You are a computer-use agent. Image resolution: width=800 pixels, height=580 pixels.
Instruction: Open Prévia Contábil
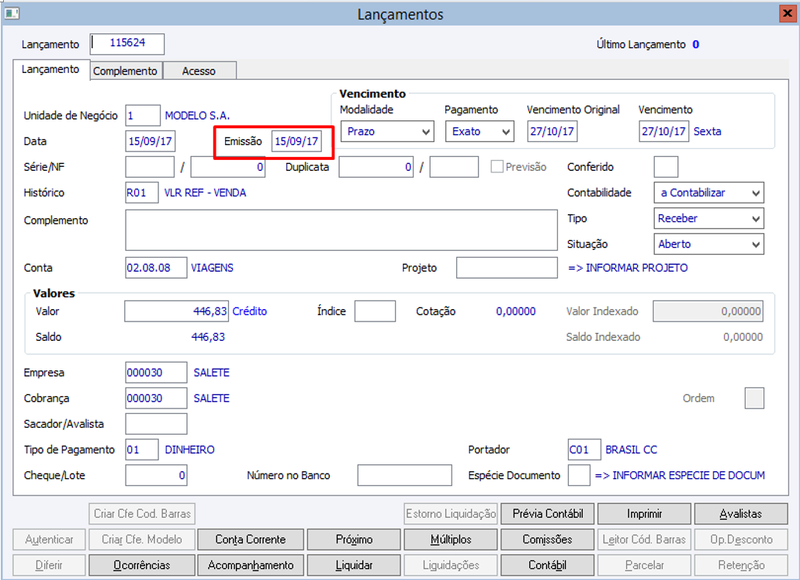point(547,514)
